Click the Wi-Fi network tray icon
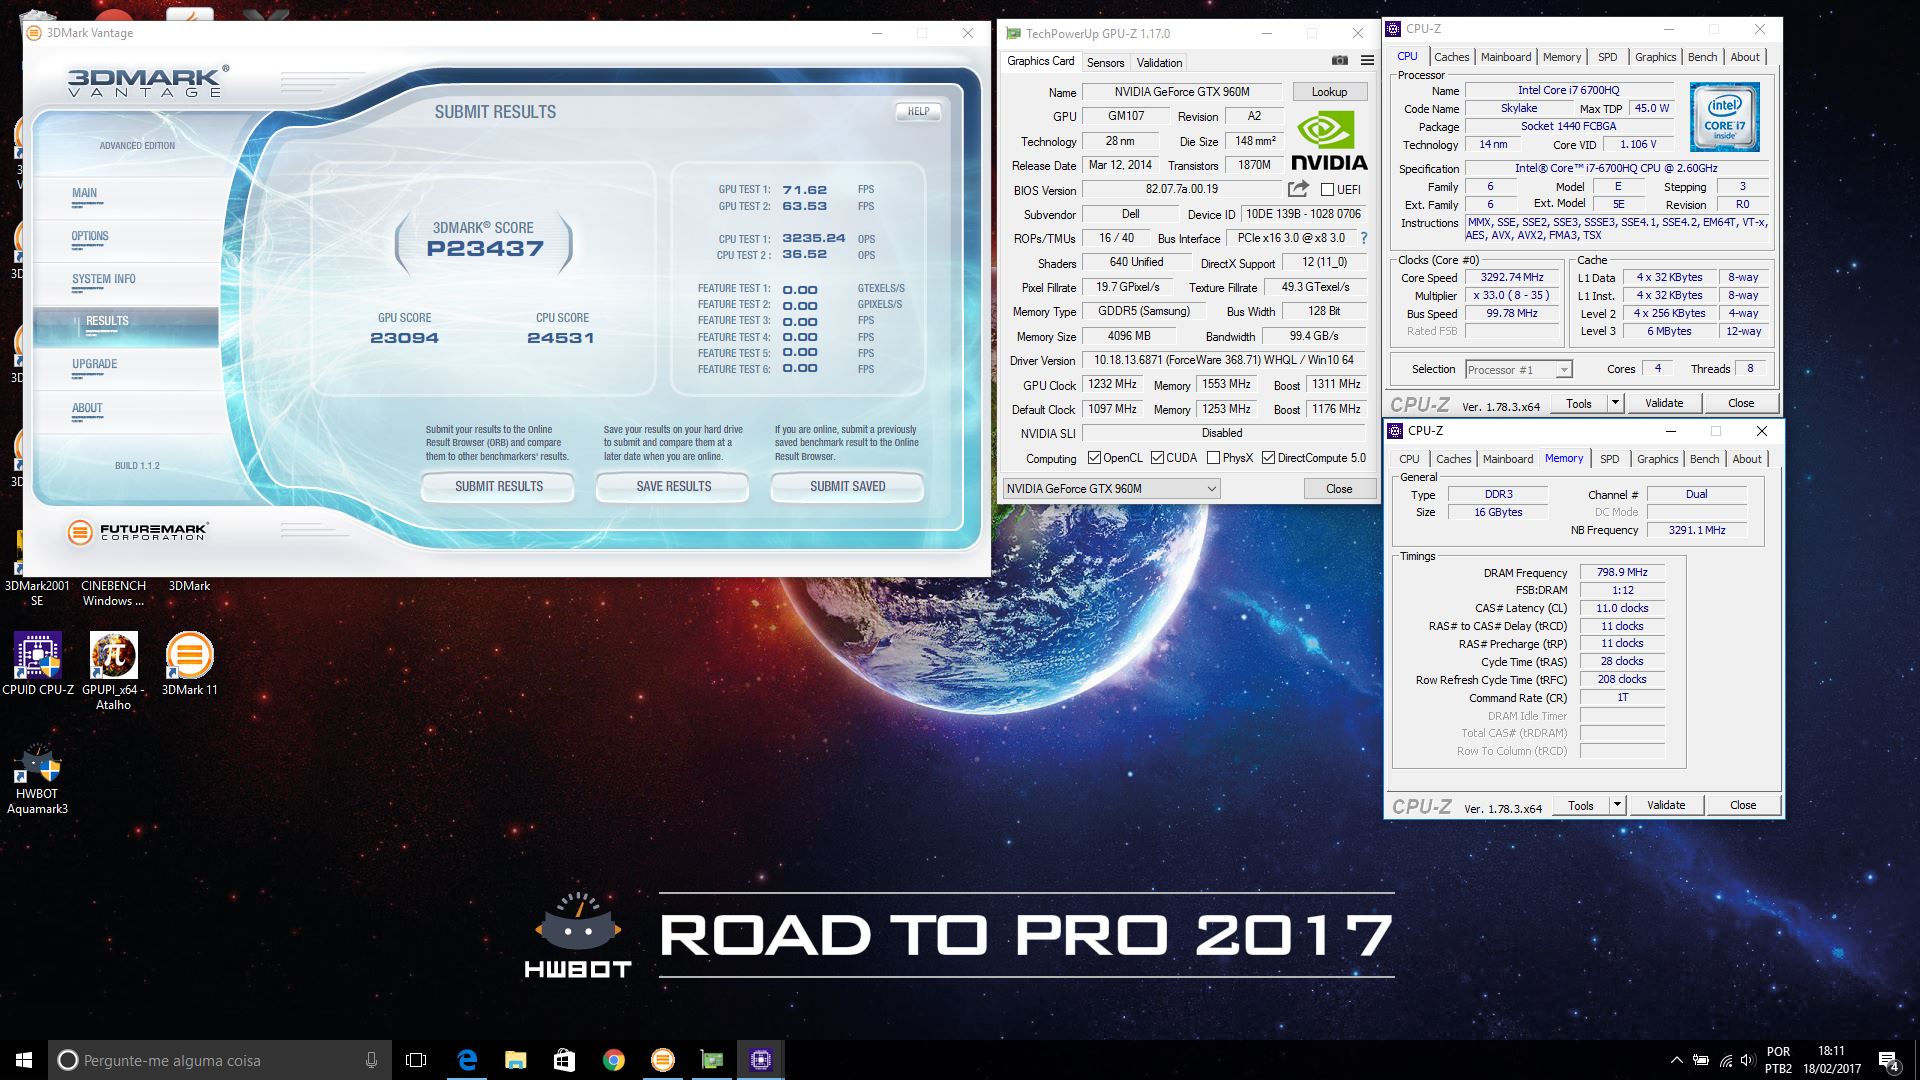This screenshot has width=1920, height=1080. (1726, 1060)
